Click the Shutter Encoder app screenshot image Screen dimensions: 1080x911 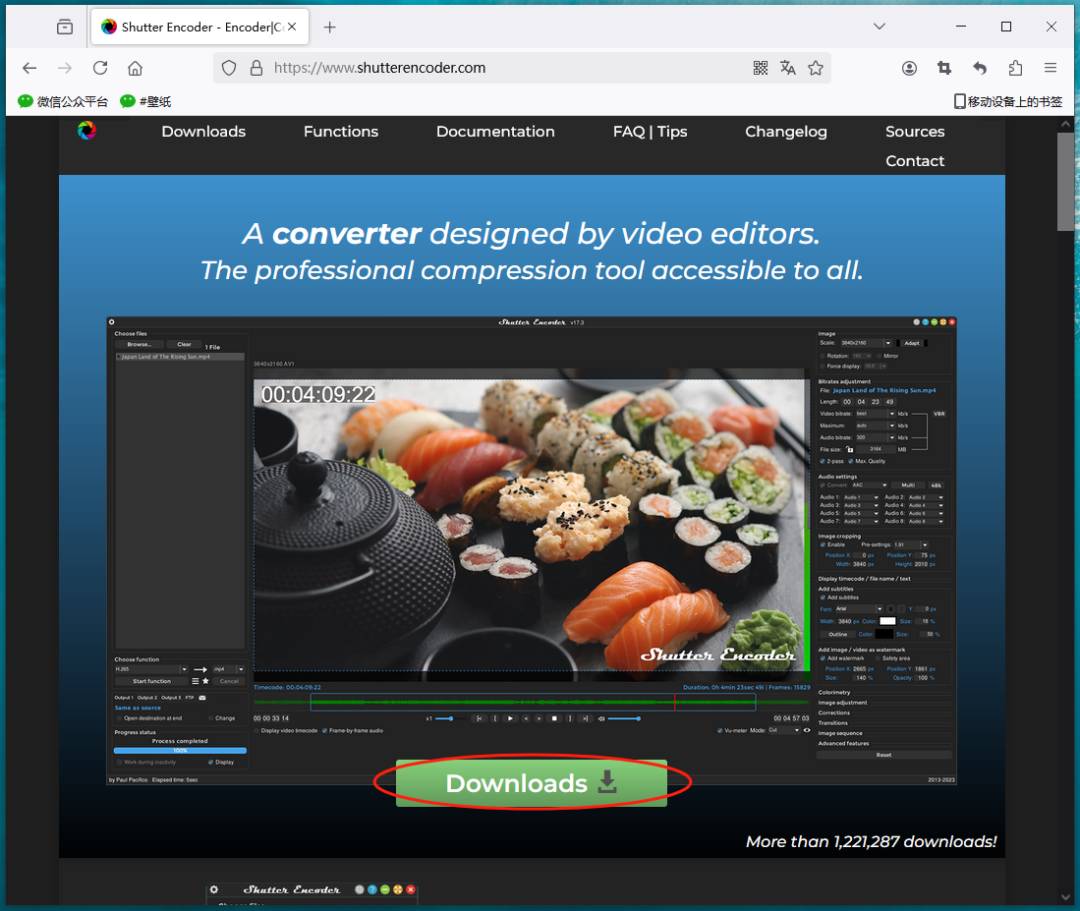531,550
